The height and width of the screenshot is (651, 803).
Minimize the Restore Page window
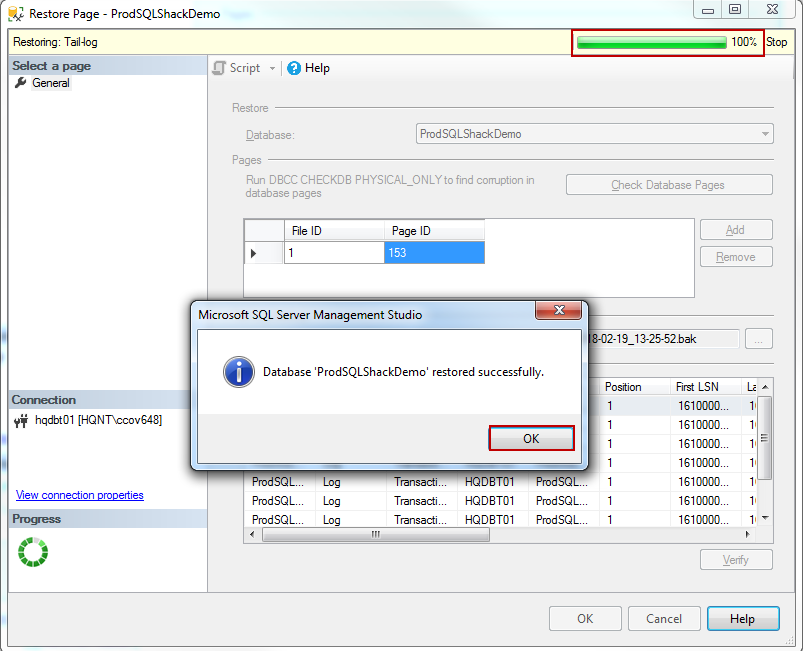point(708,9)
